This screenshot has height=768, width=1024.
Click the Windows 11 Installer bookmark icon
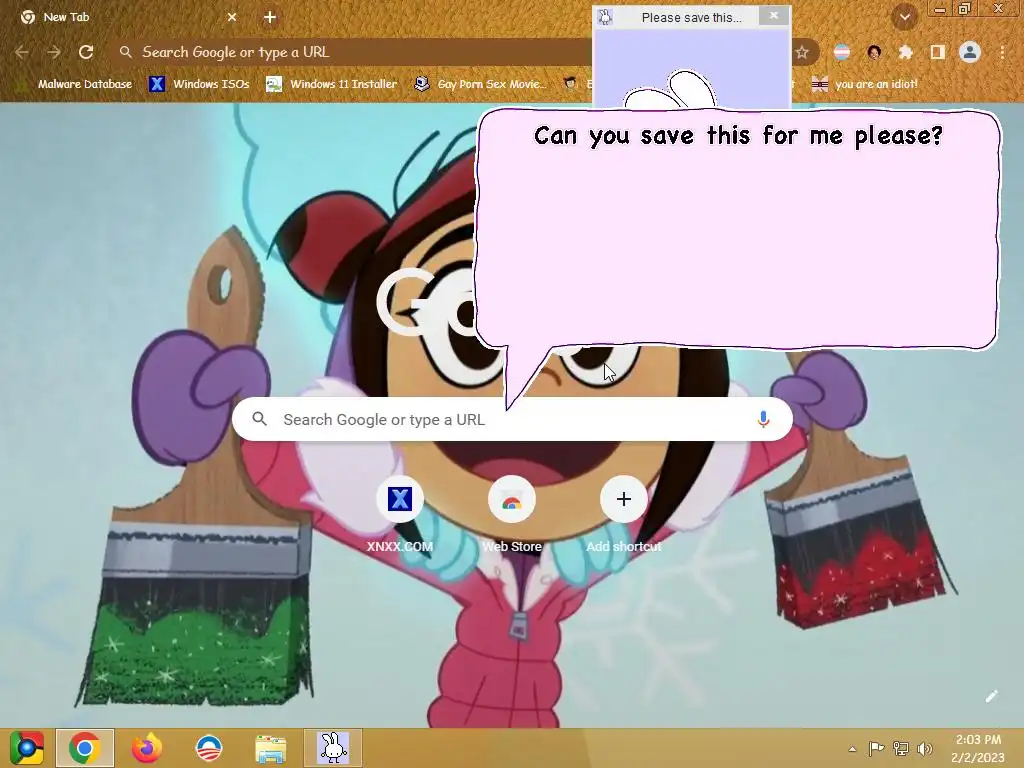tap(274, 84)
